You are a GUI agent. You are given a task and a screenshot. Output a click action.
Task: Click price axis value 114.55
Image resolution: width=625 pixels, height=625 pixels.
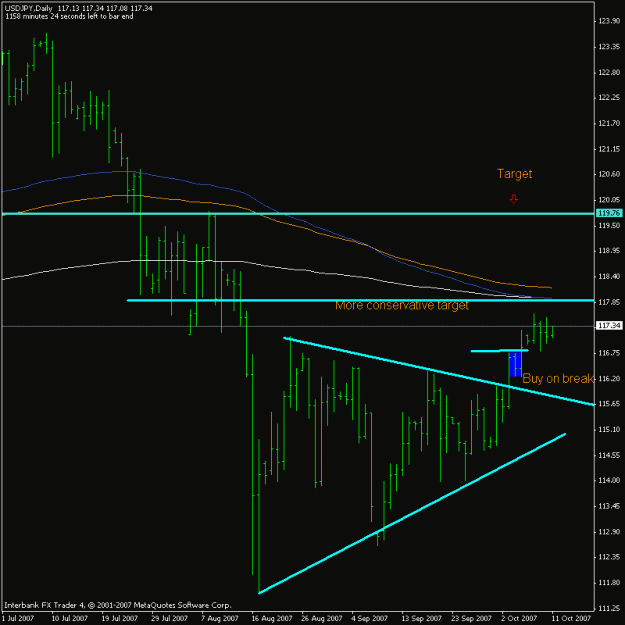coord(609,455)
